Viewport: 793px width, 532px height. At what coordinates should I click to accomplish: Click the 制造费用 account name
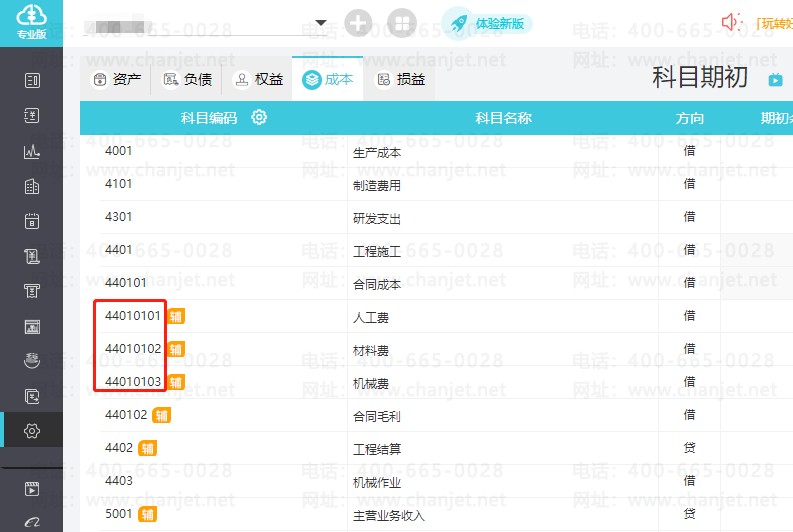pyautogui.click(x=377, y=186)
